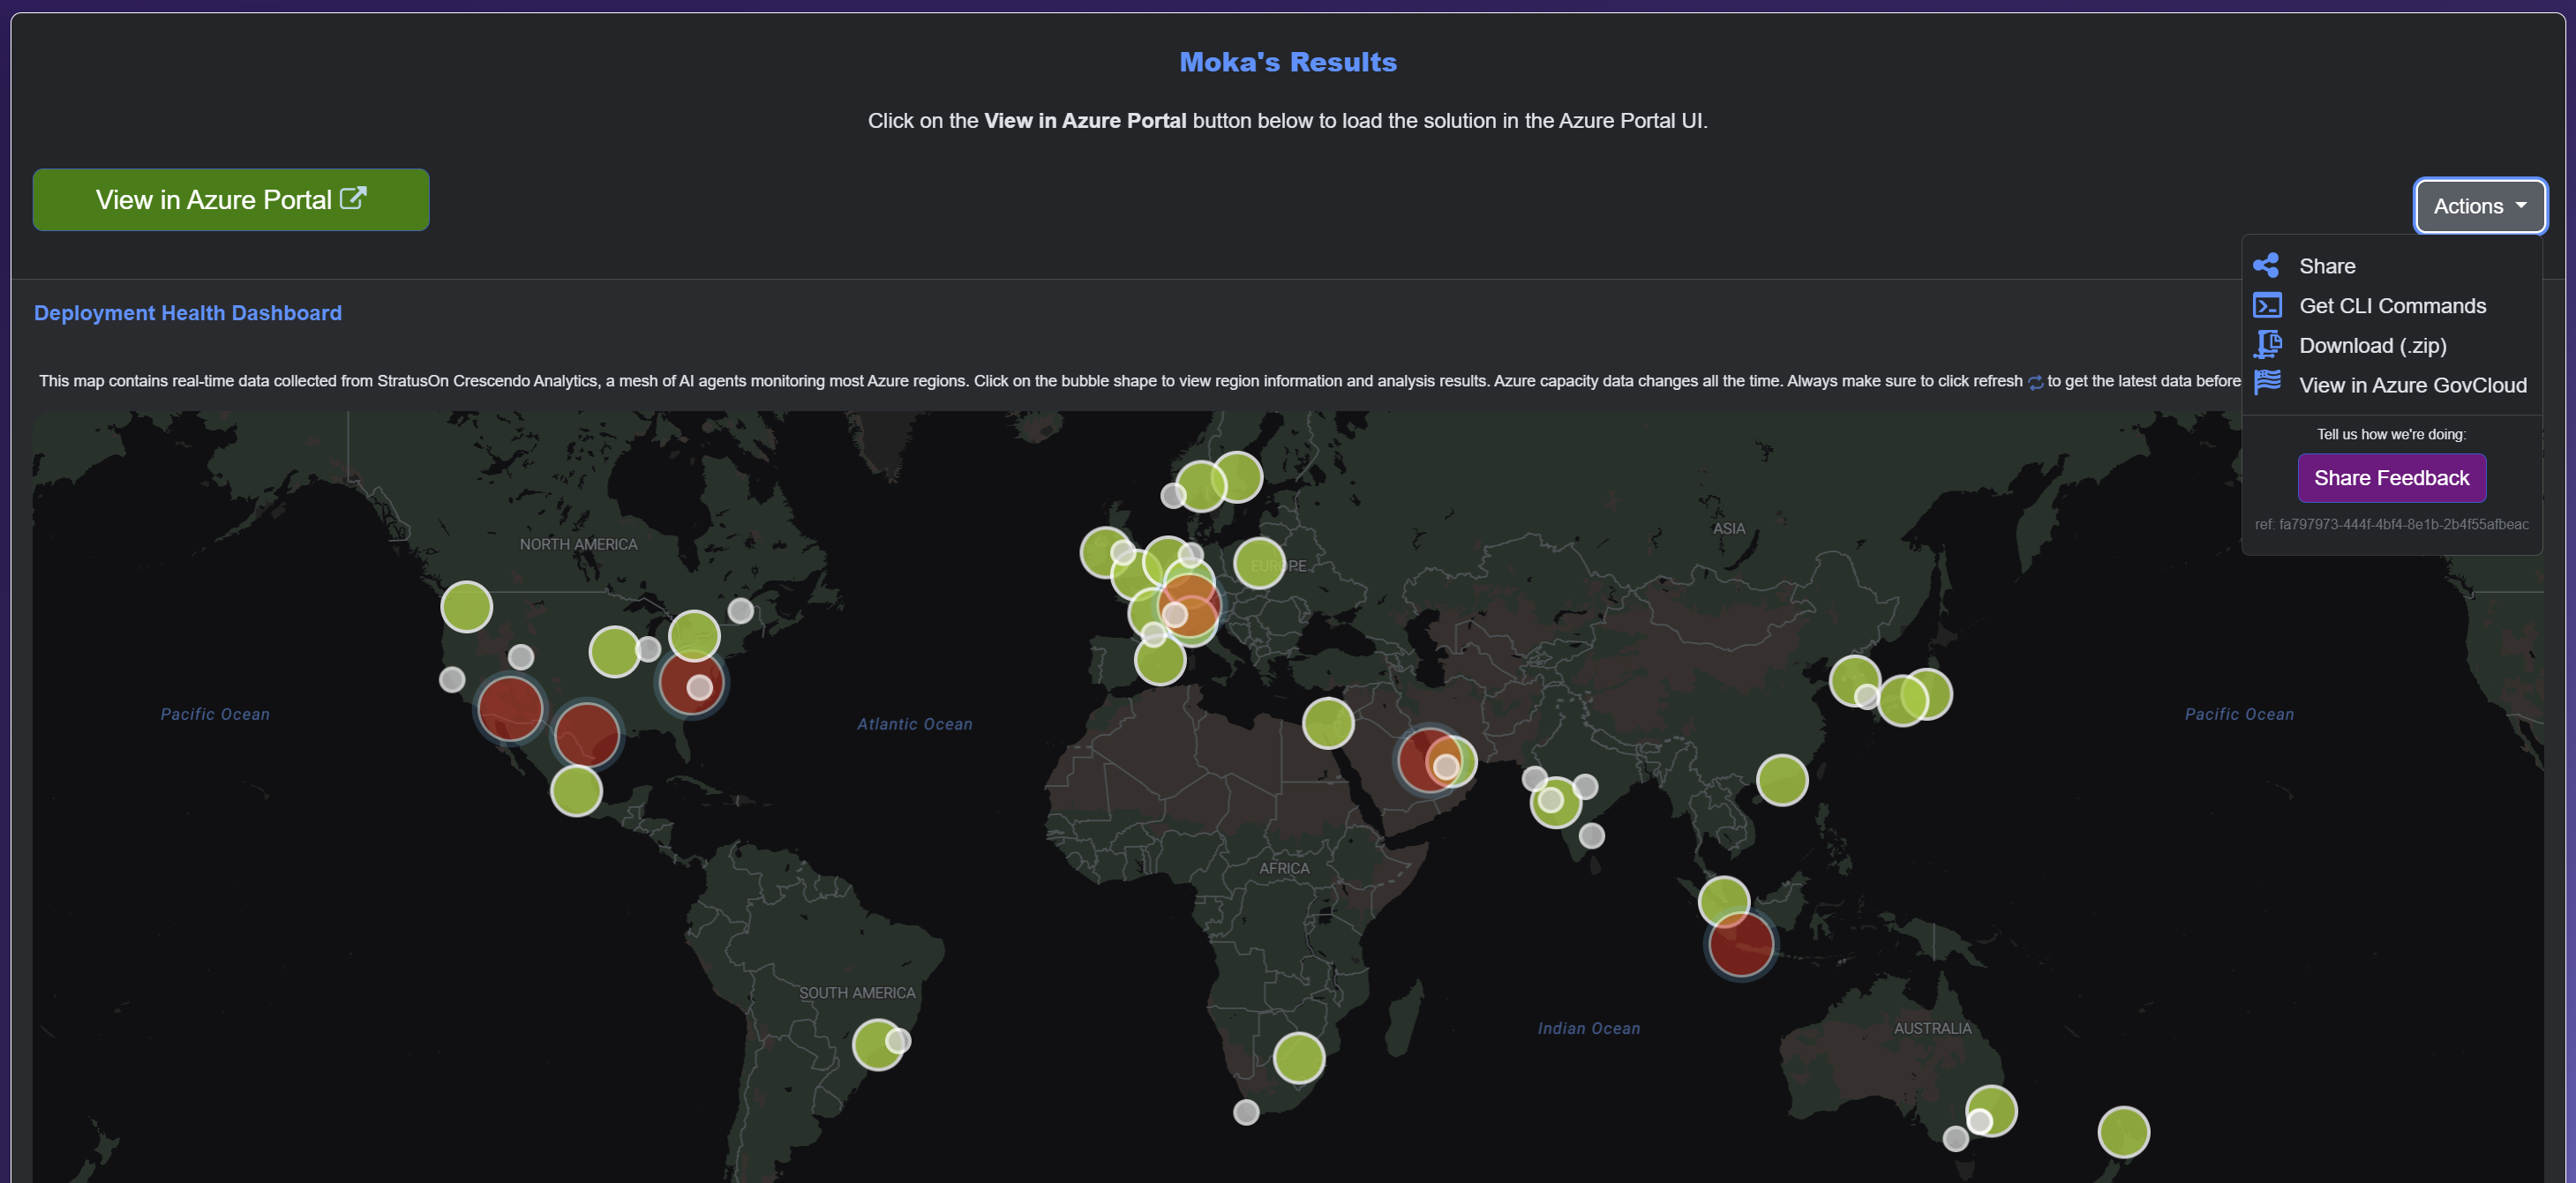Click the flag icon for Azure GovCloud

(x=2267, y=383)
